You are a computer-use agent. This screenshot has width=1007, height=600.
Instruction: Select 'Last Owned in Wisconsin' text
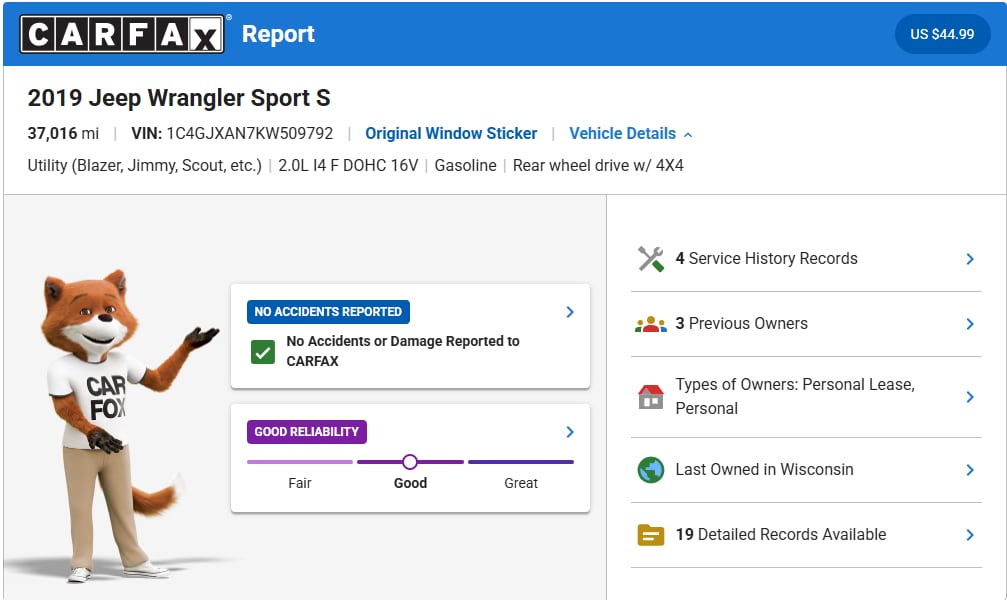pyautogui.click(x=764, y=470)
